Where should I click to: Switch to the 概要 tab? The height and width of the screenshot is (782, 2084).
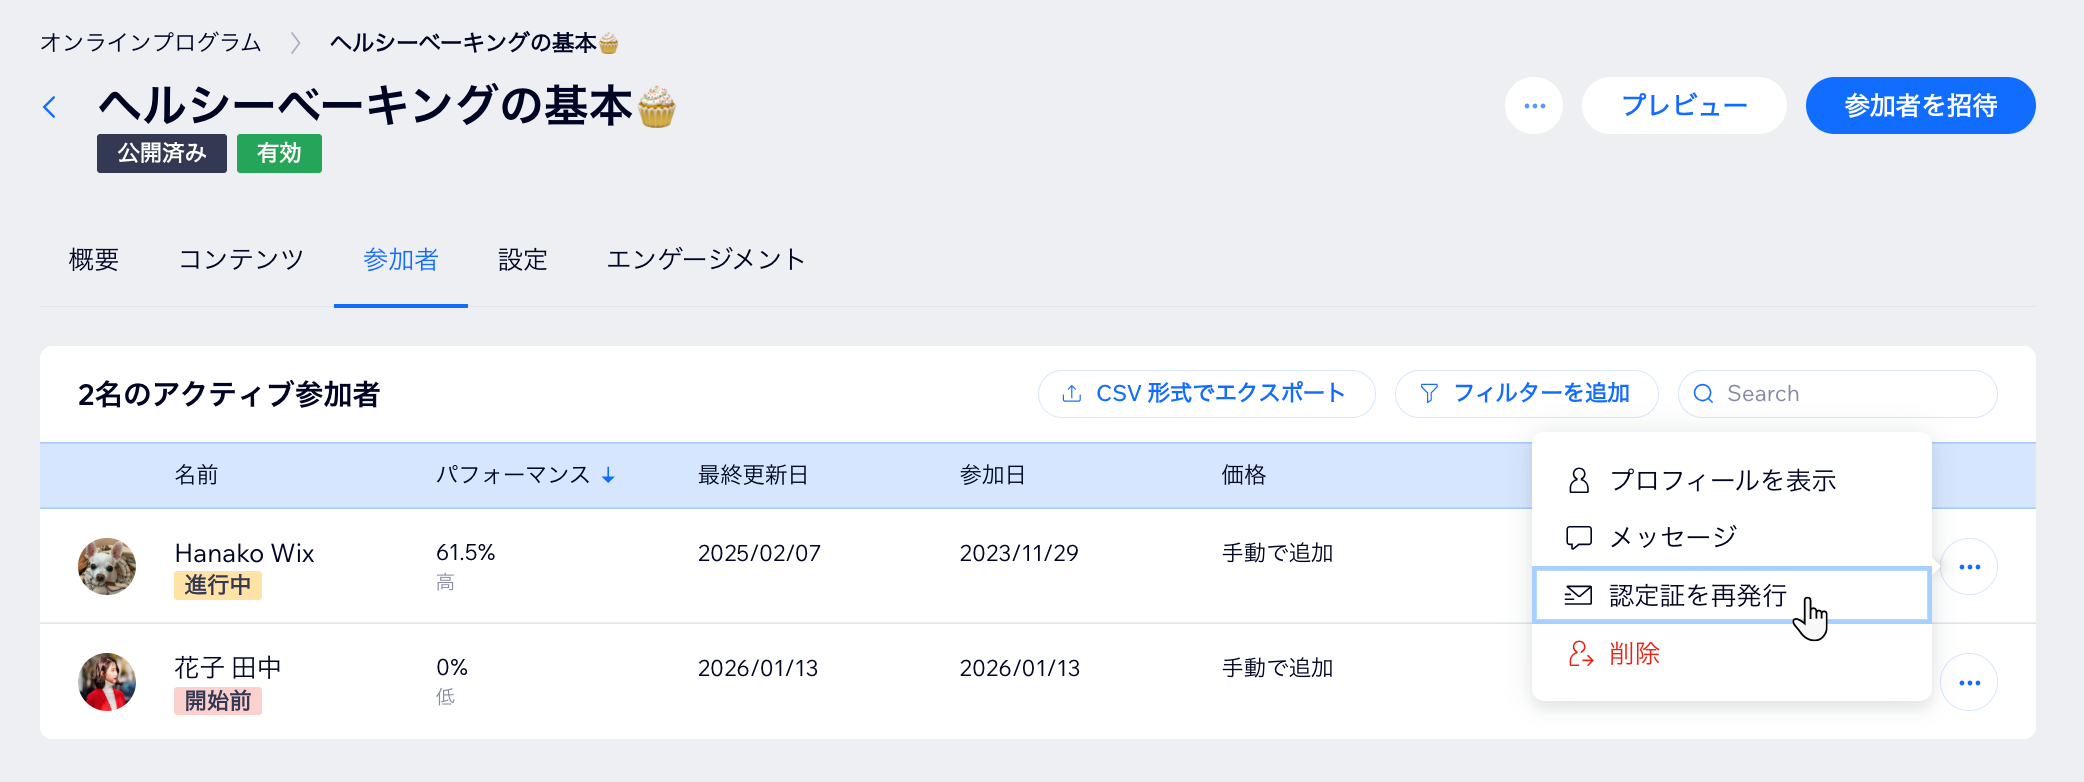pyautogui.click(x=94, y=260)
